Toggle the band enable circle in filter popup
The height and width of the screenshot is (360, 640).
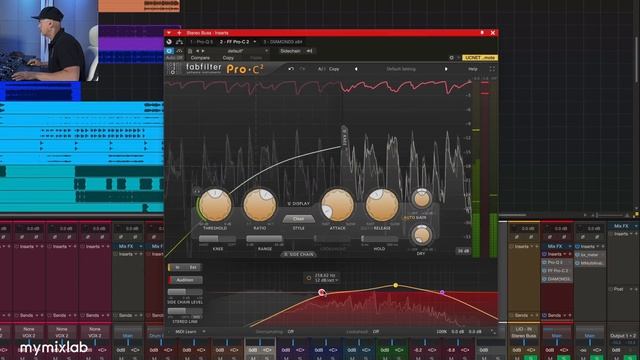coord(309,278)
